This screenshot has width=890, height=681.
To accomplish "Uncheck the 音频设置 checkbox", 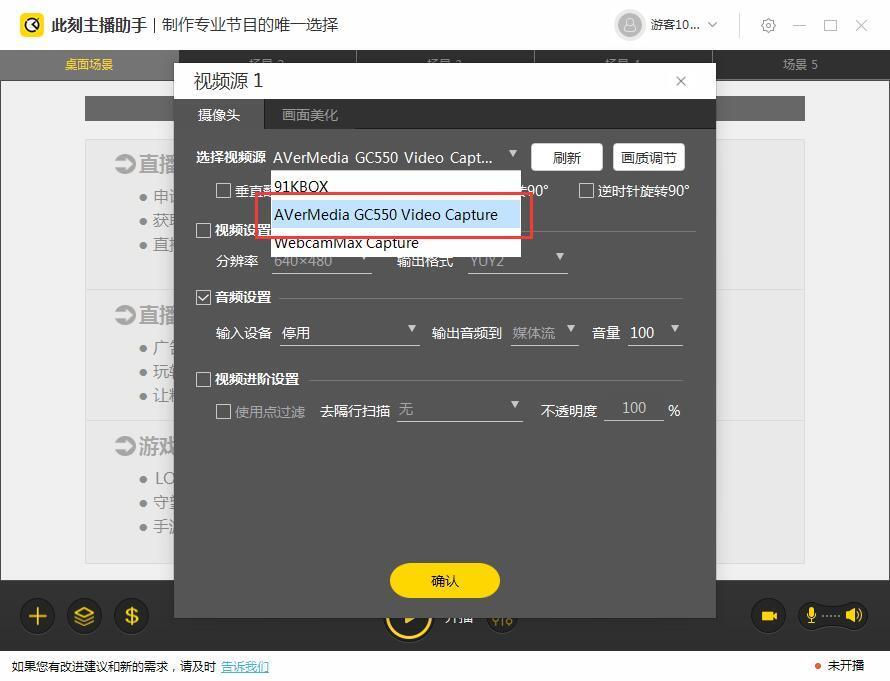I will [203, 297].
